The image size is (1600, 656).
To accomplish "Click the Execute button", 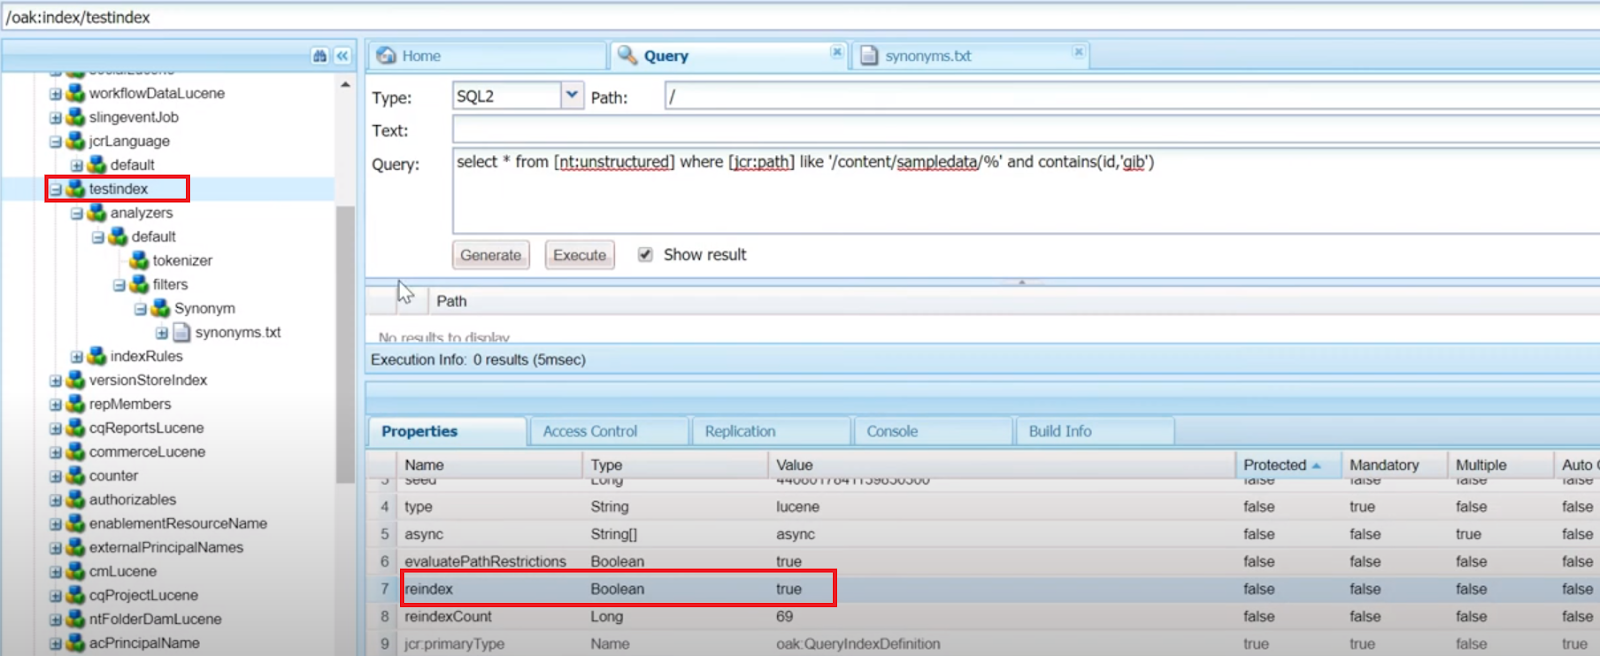I will click(x=580, y=255).
